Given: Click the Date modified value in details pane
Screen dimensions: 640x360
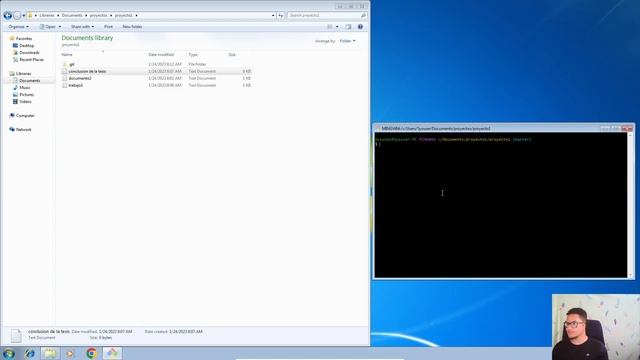Looking at the screenshot, I should point(116,331).
